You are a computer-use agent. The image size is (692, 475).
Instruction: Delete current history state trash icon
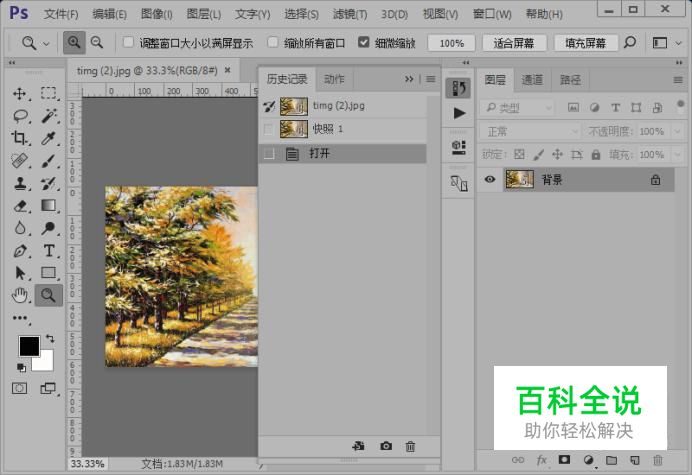click(410, 446)
